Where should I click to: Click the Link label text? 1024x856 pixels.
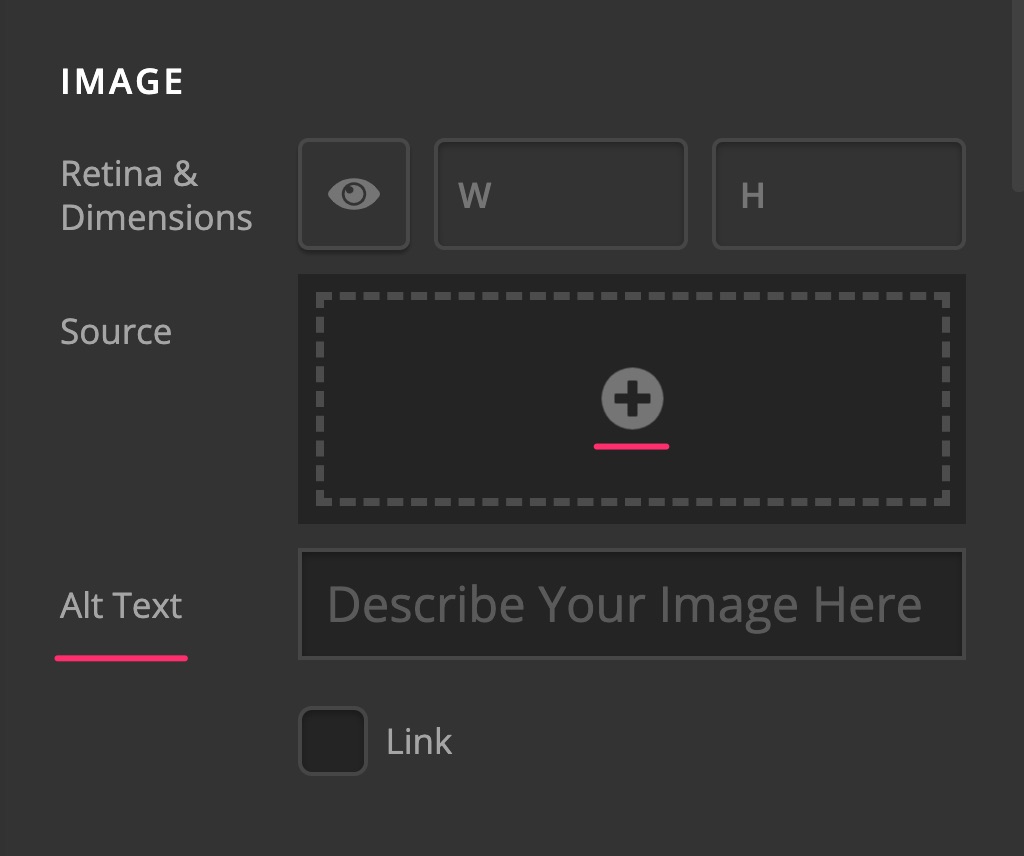click(x=419, y=742)
